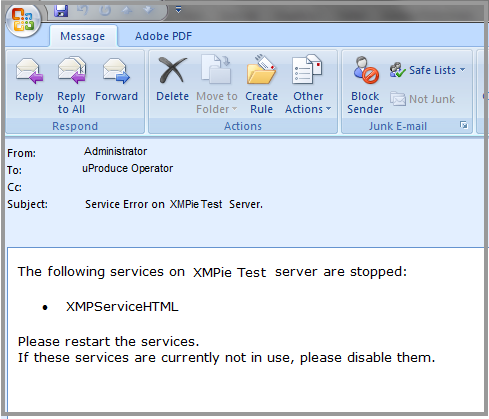Open Create Rule folder icon
This screenshot has height=419, width=489.
(x=261, y=69)
